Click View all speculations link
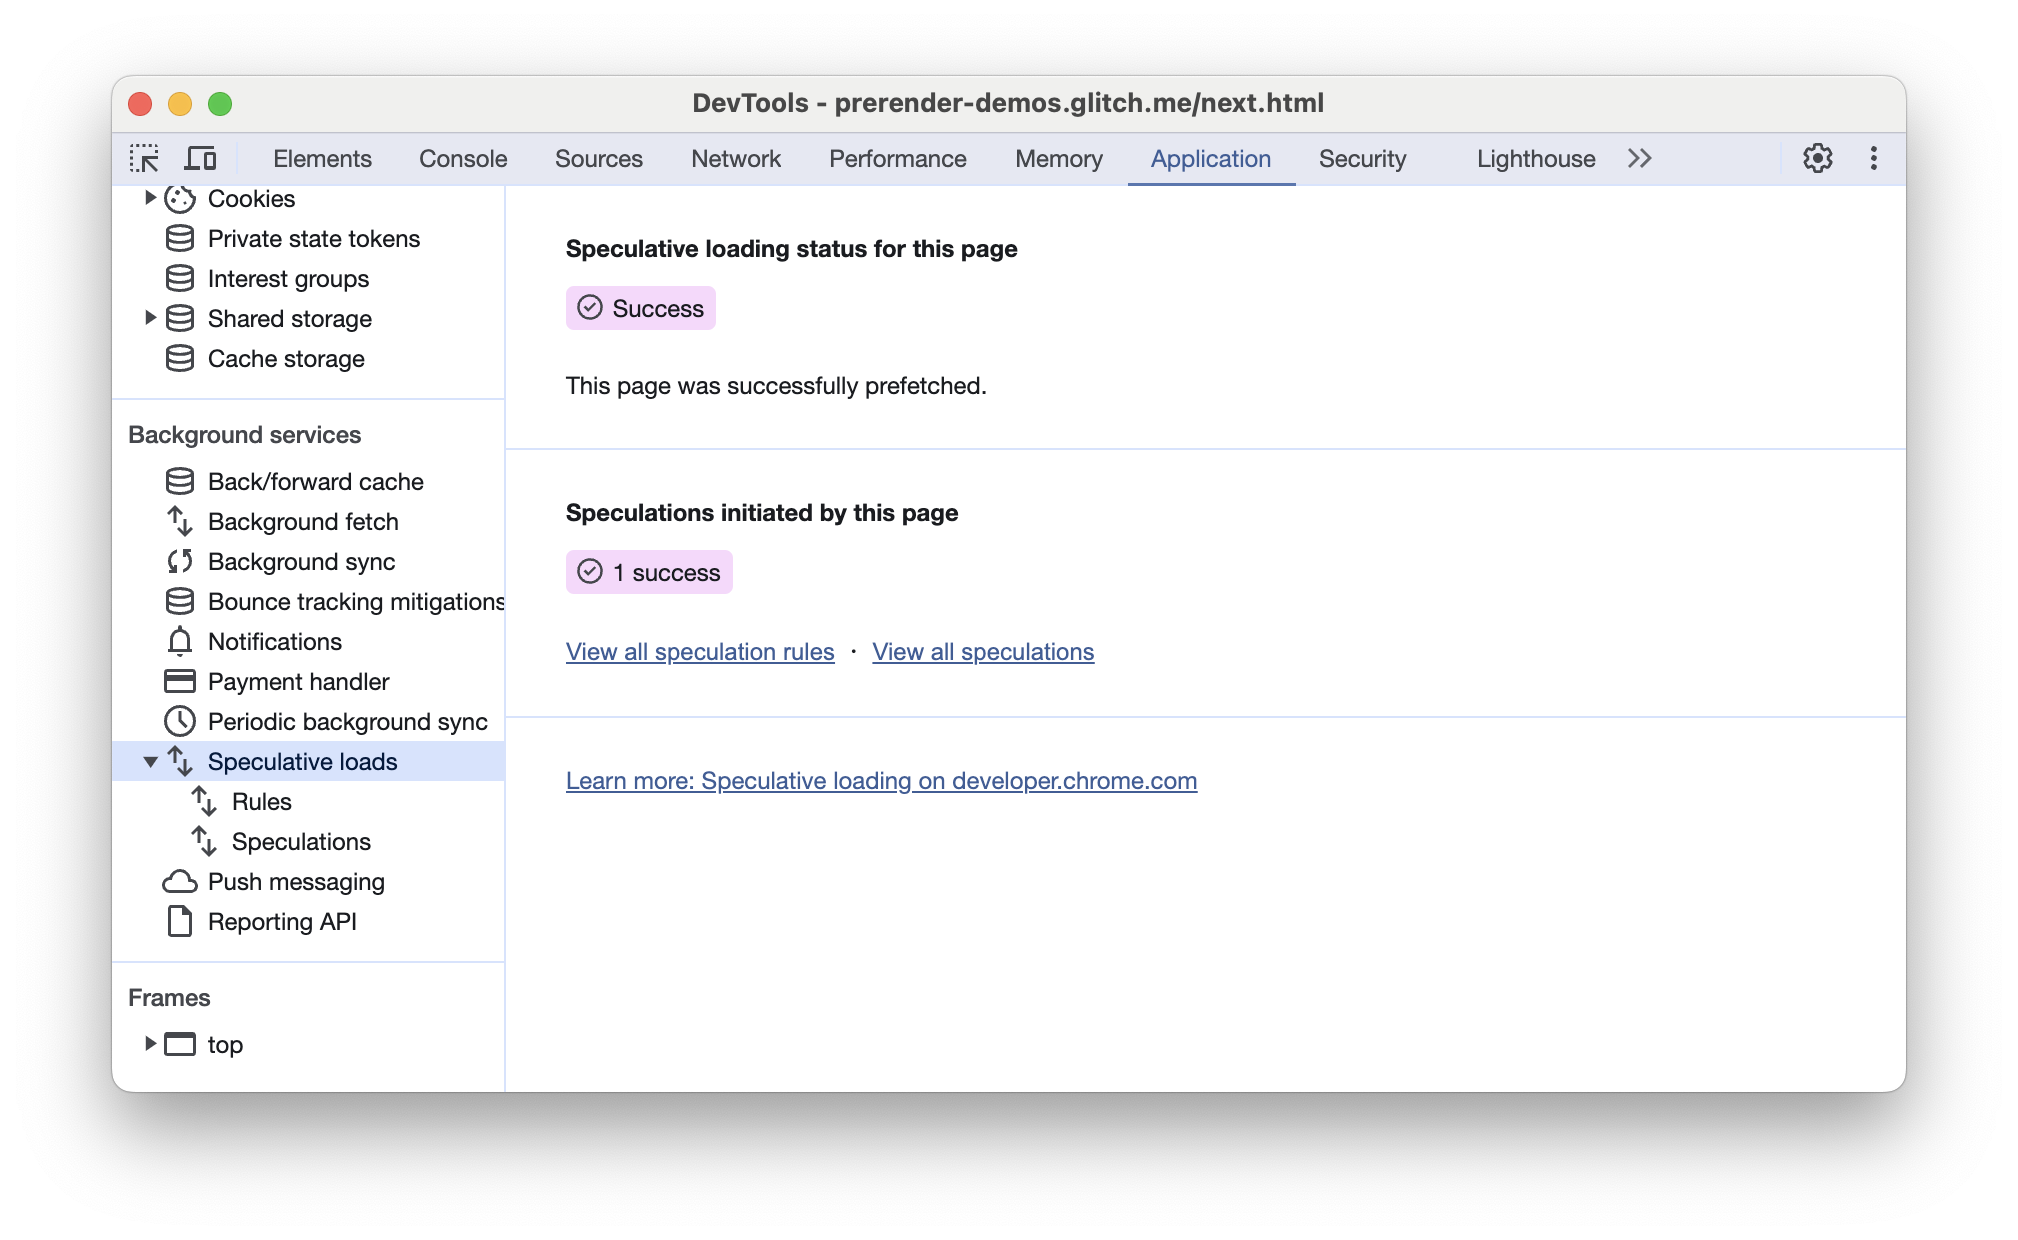Screen dimensions: 2018x1240 (x=983, y=652)
